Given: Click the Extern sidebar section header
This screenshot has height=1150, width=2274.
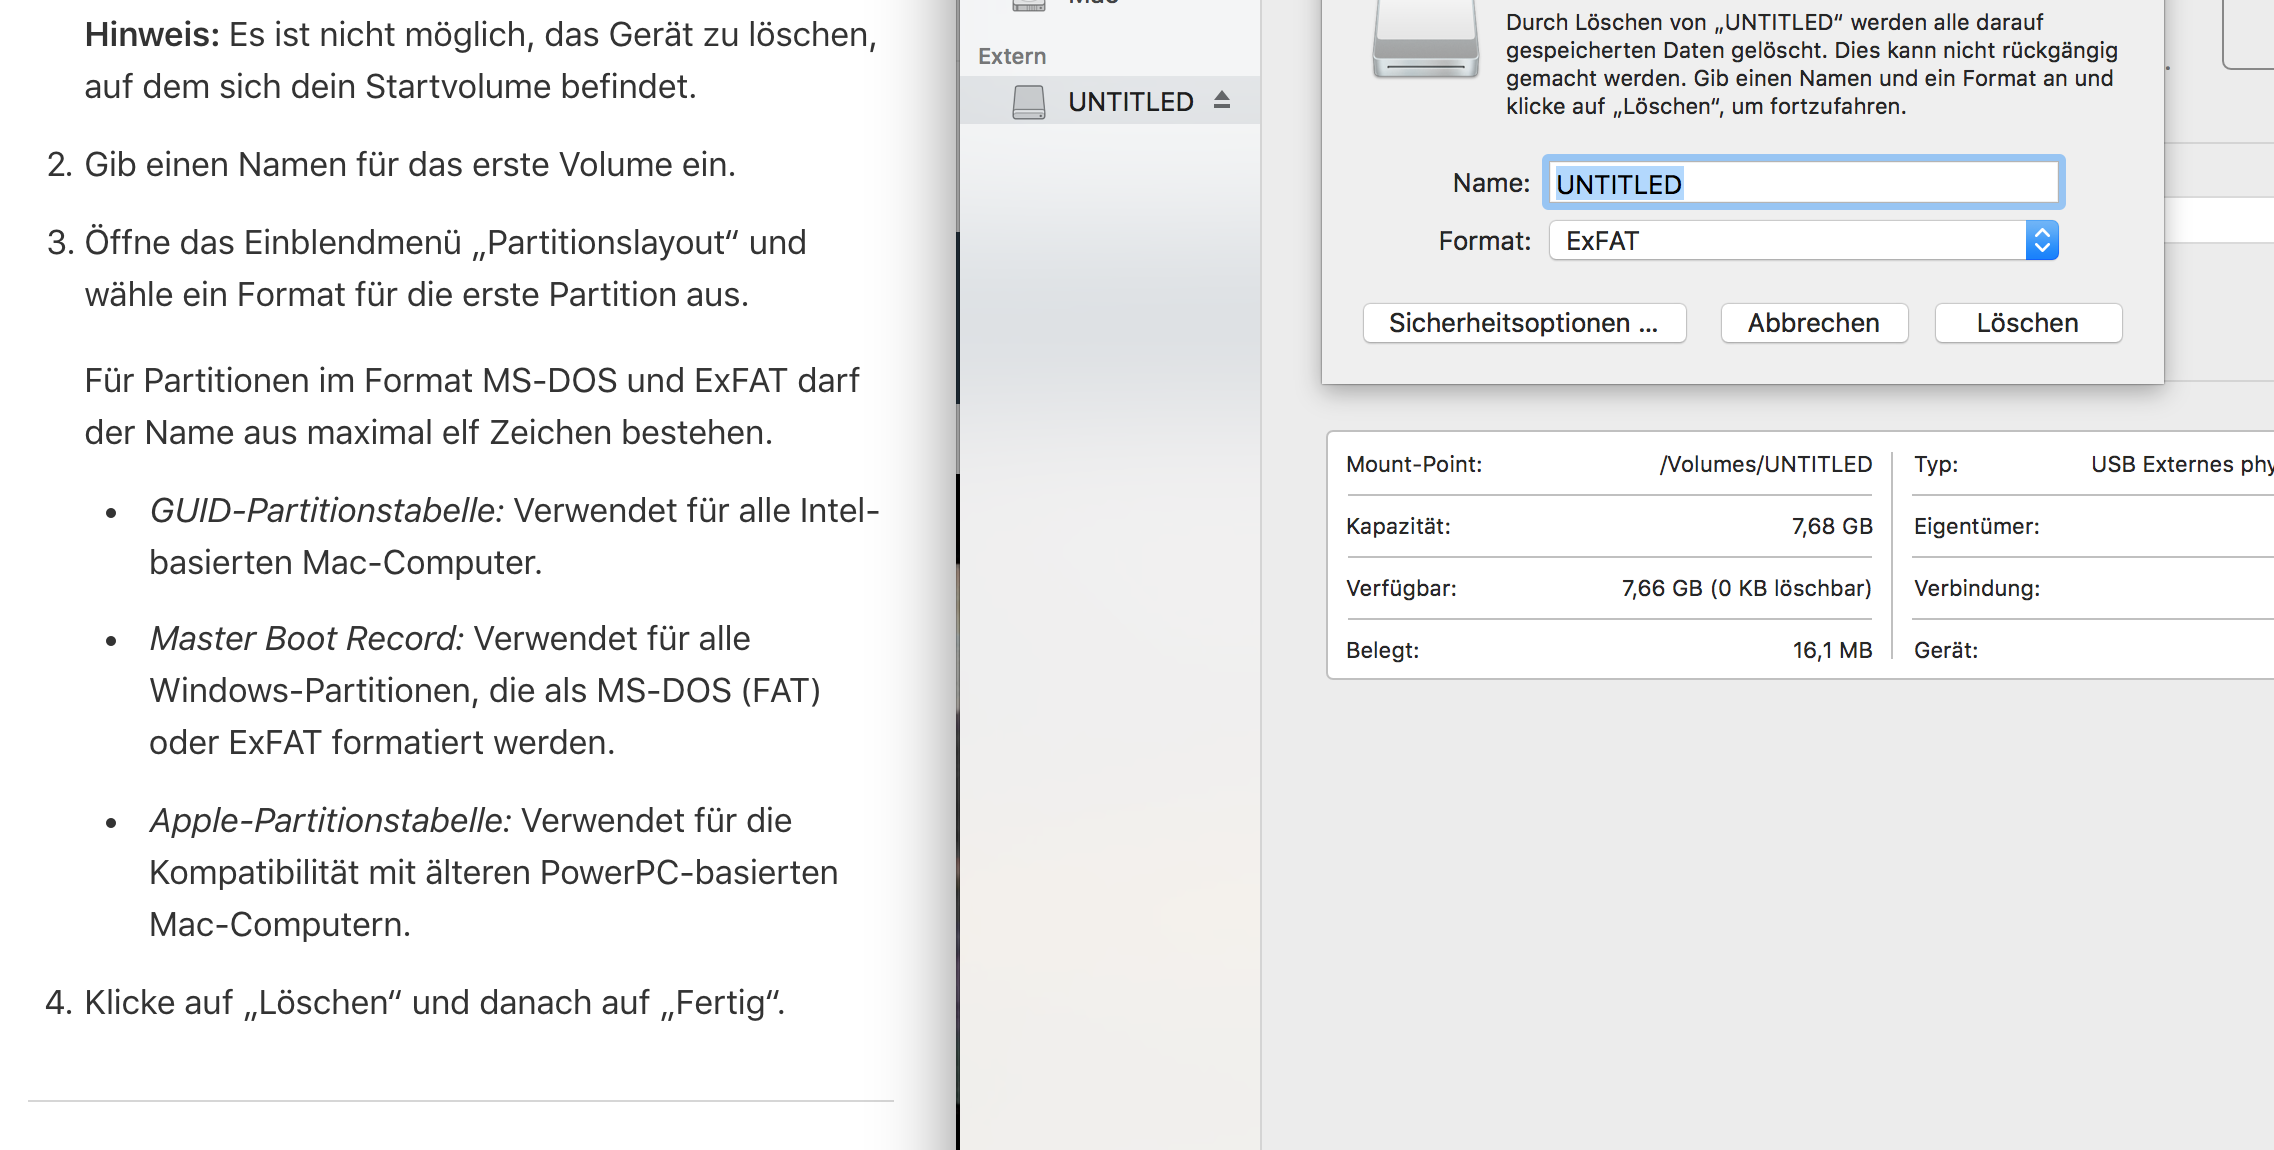Looking at the screenshot, I should tap(1012, 56).
